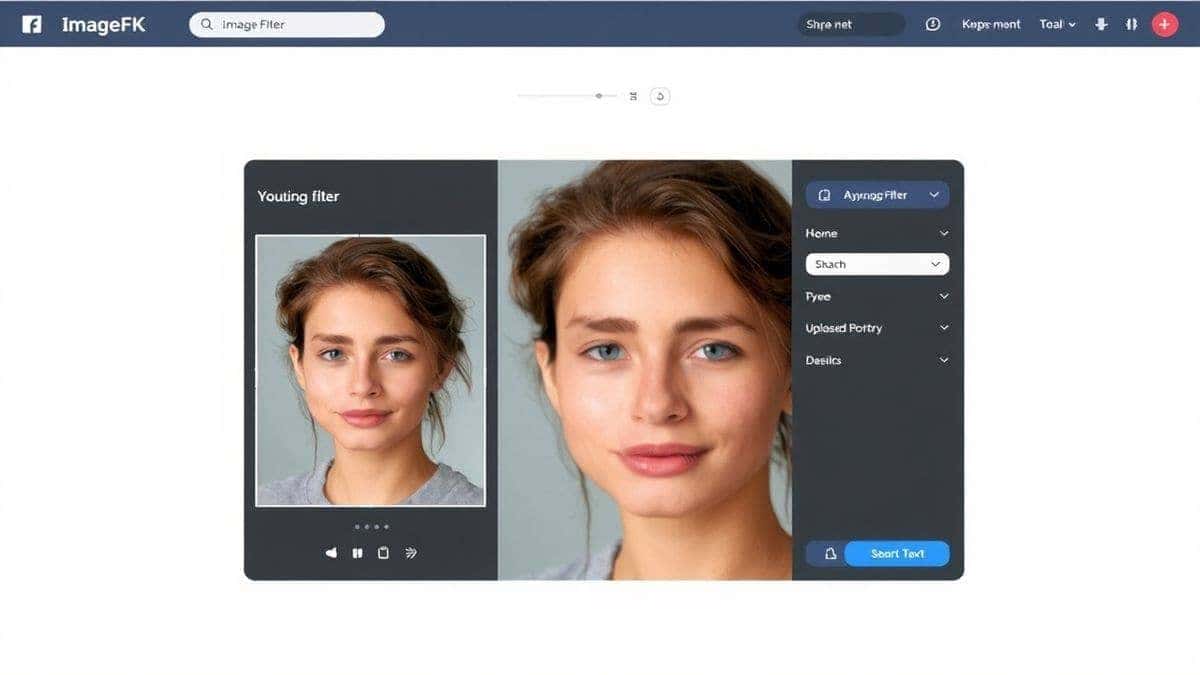Focus the Image Filter search field

pos(287,24)
